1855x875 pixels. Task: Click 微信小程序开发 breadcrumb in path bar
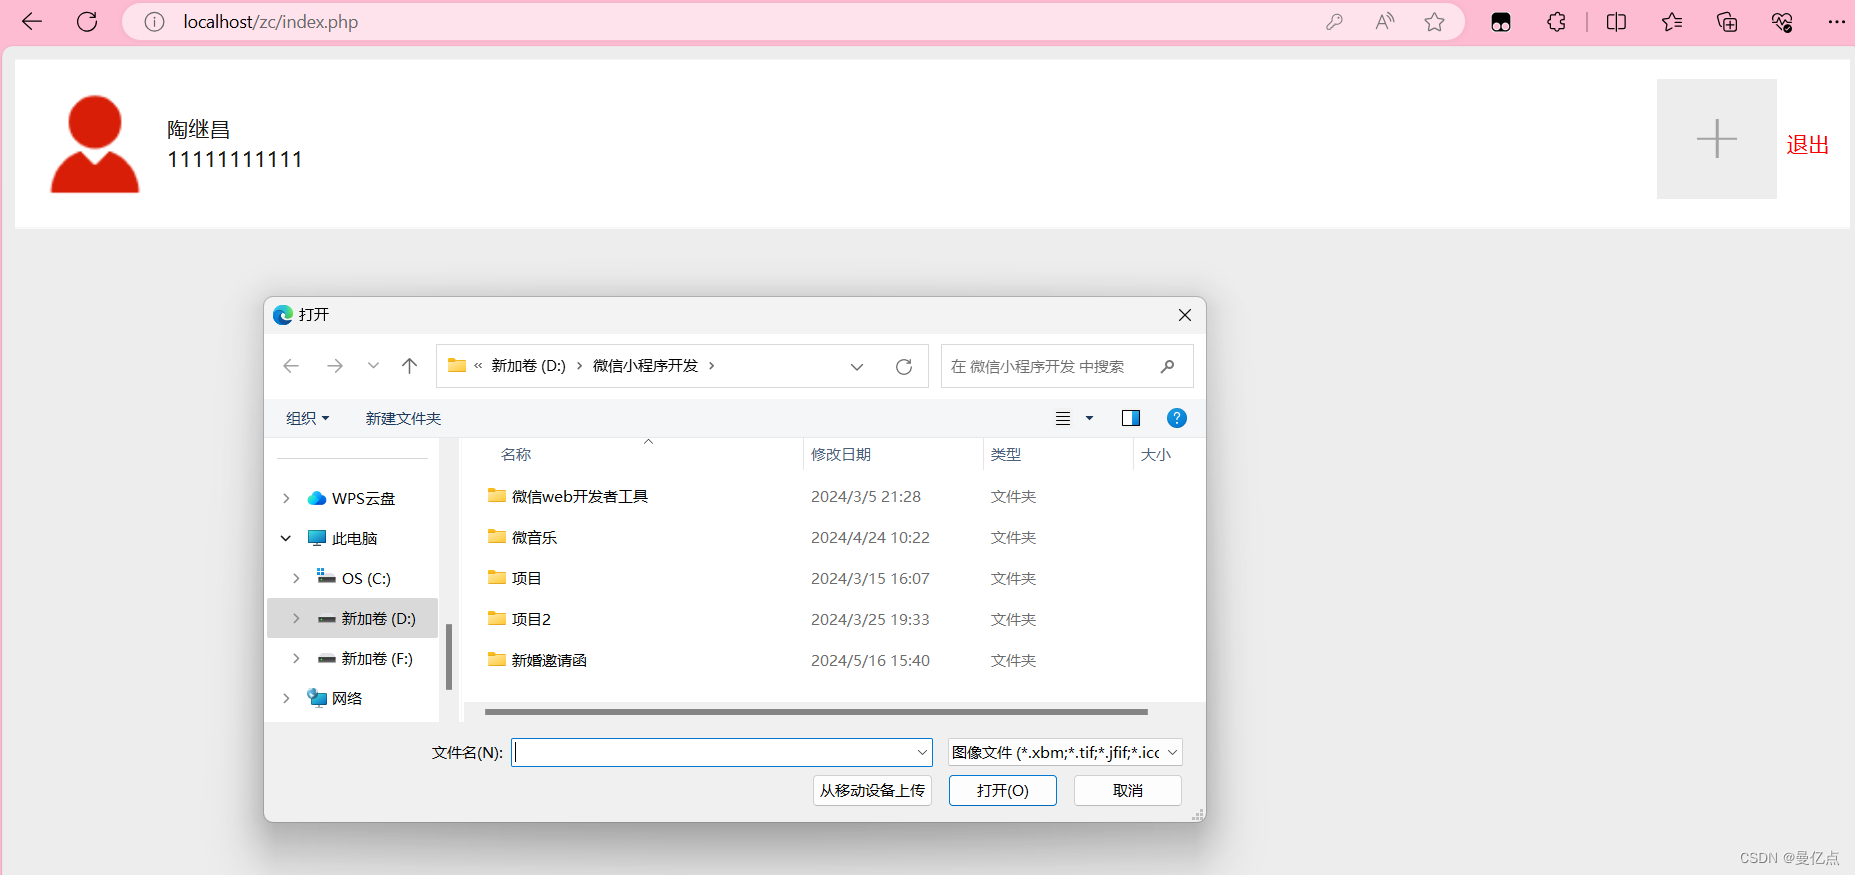pyautogui.click(x=645, y=366)
